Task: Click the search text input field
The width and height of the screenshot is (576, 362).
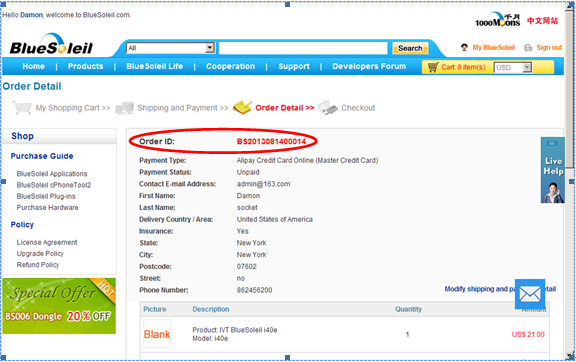Action: (303, 48)
